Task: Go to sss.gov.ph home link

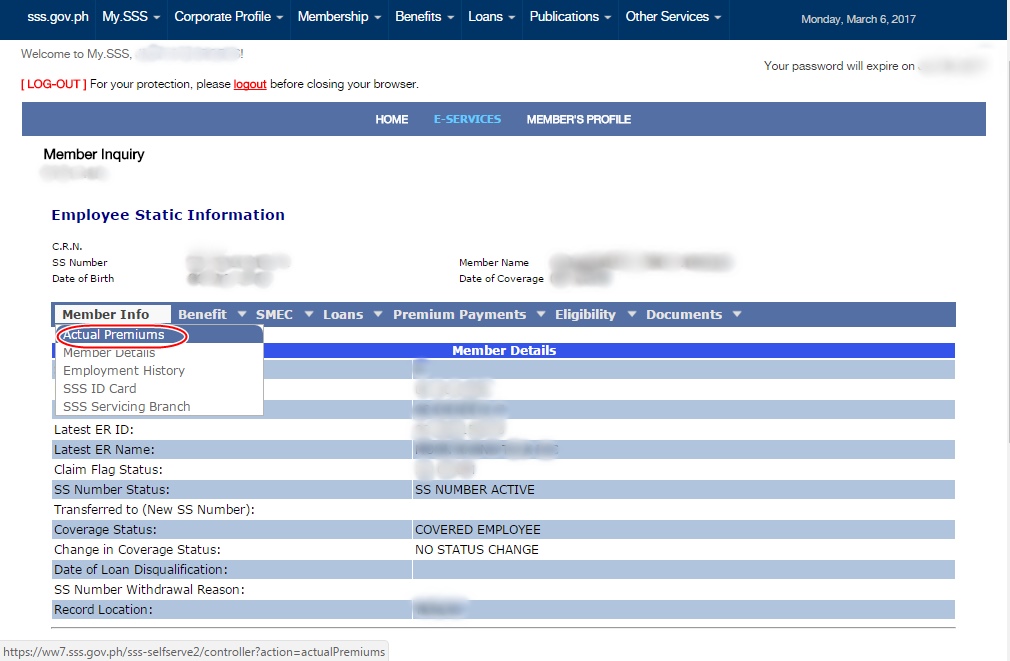Action: (x=58, y=17)
